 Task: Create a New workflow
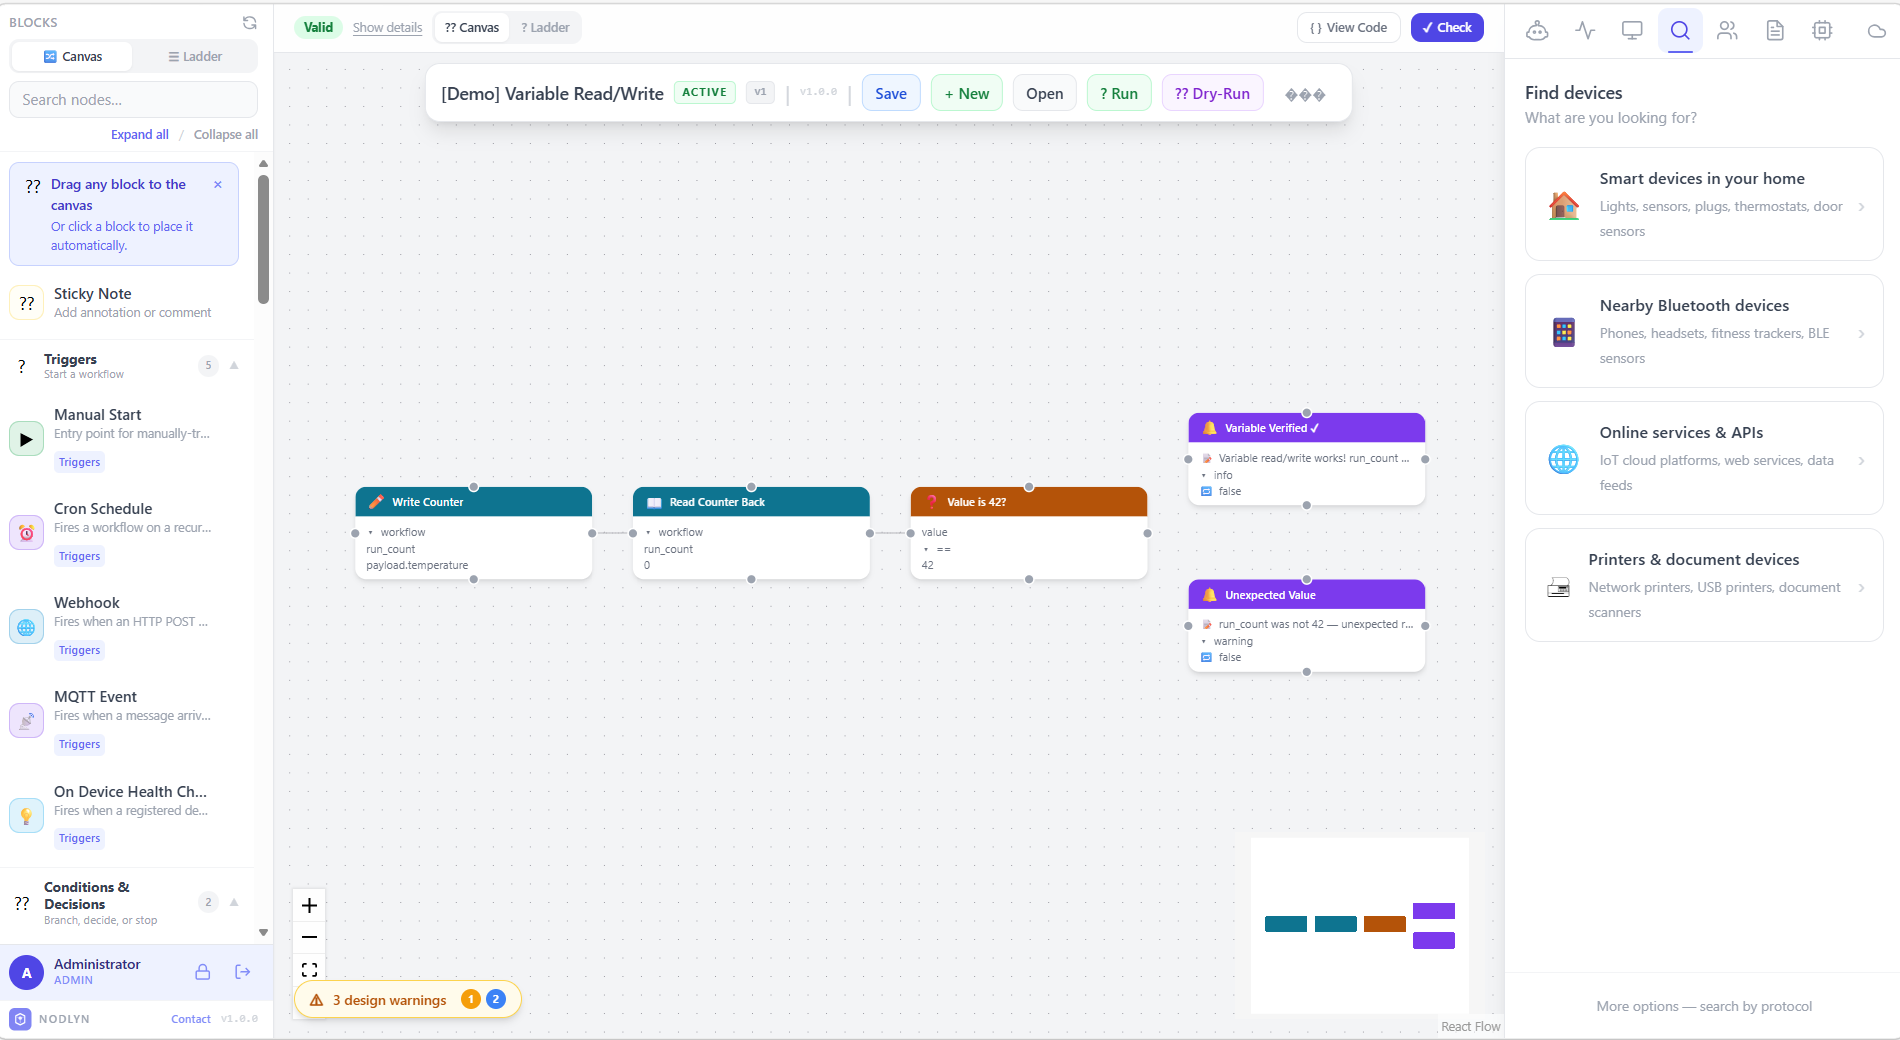[967, 94]
